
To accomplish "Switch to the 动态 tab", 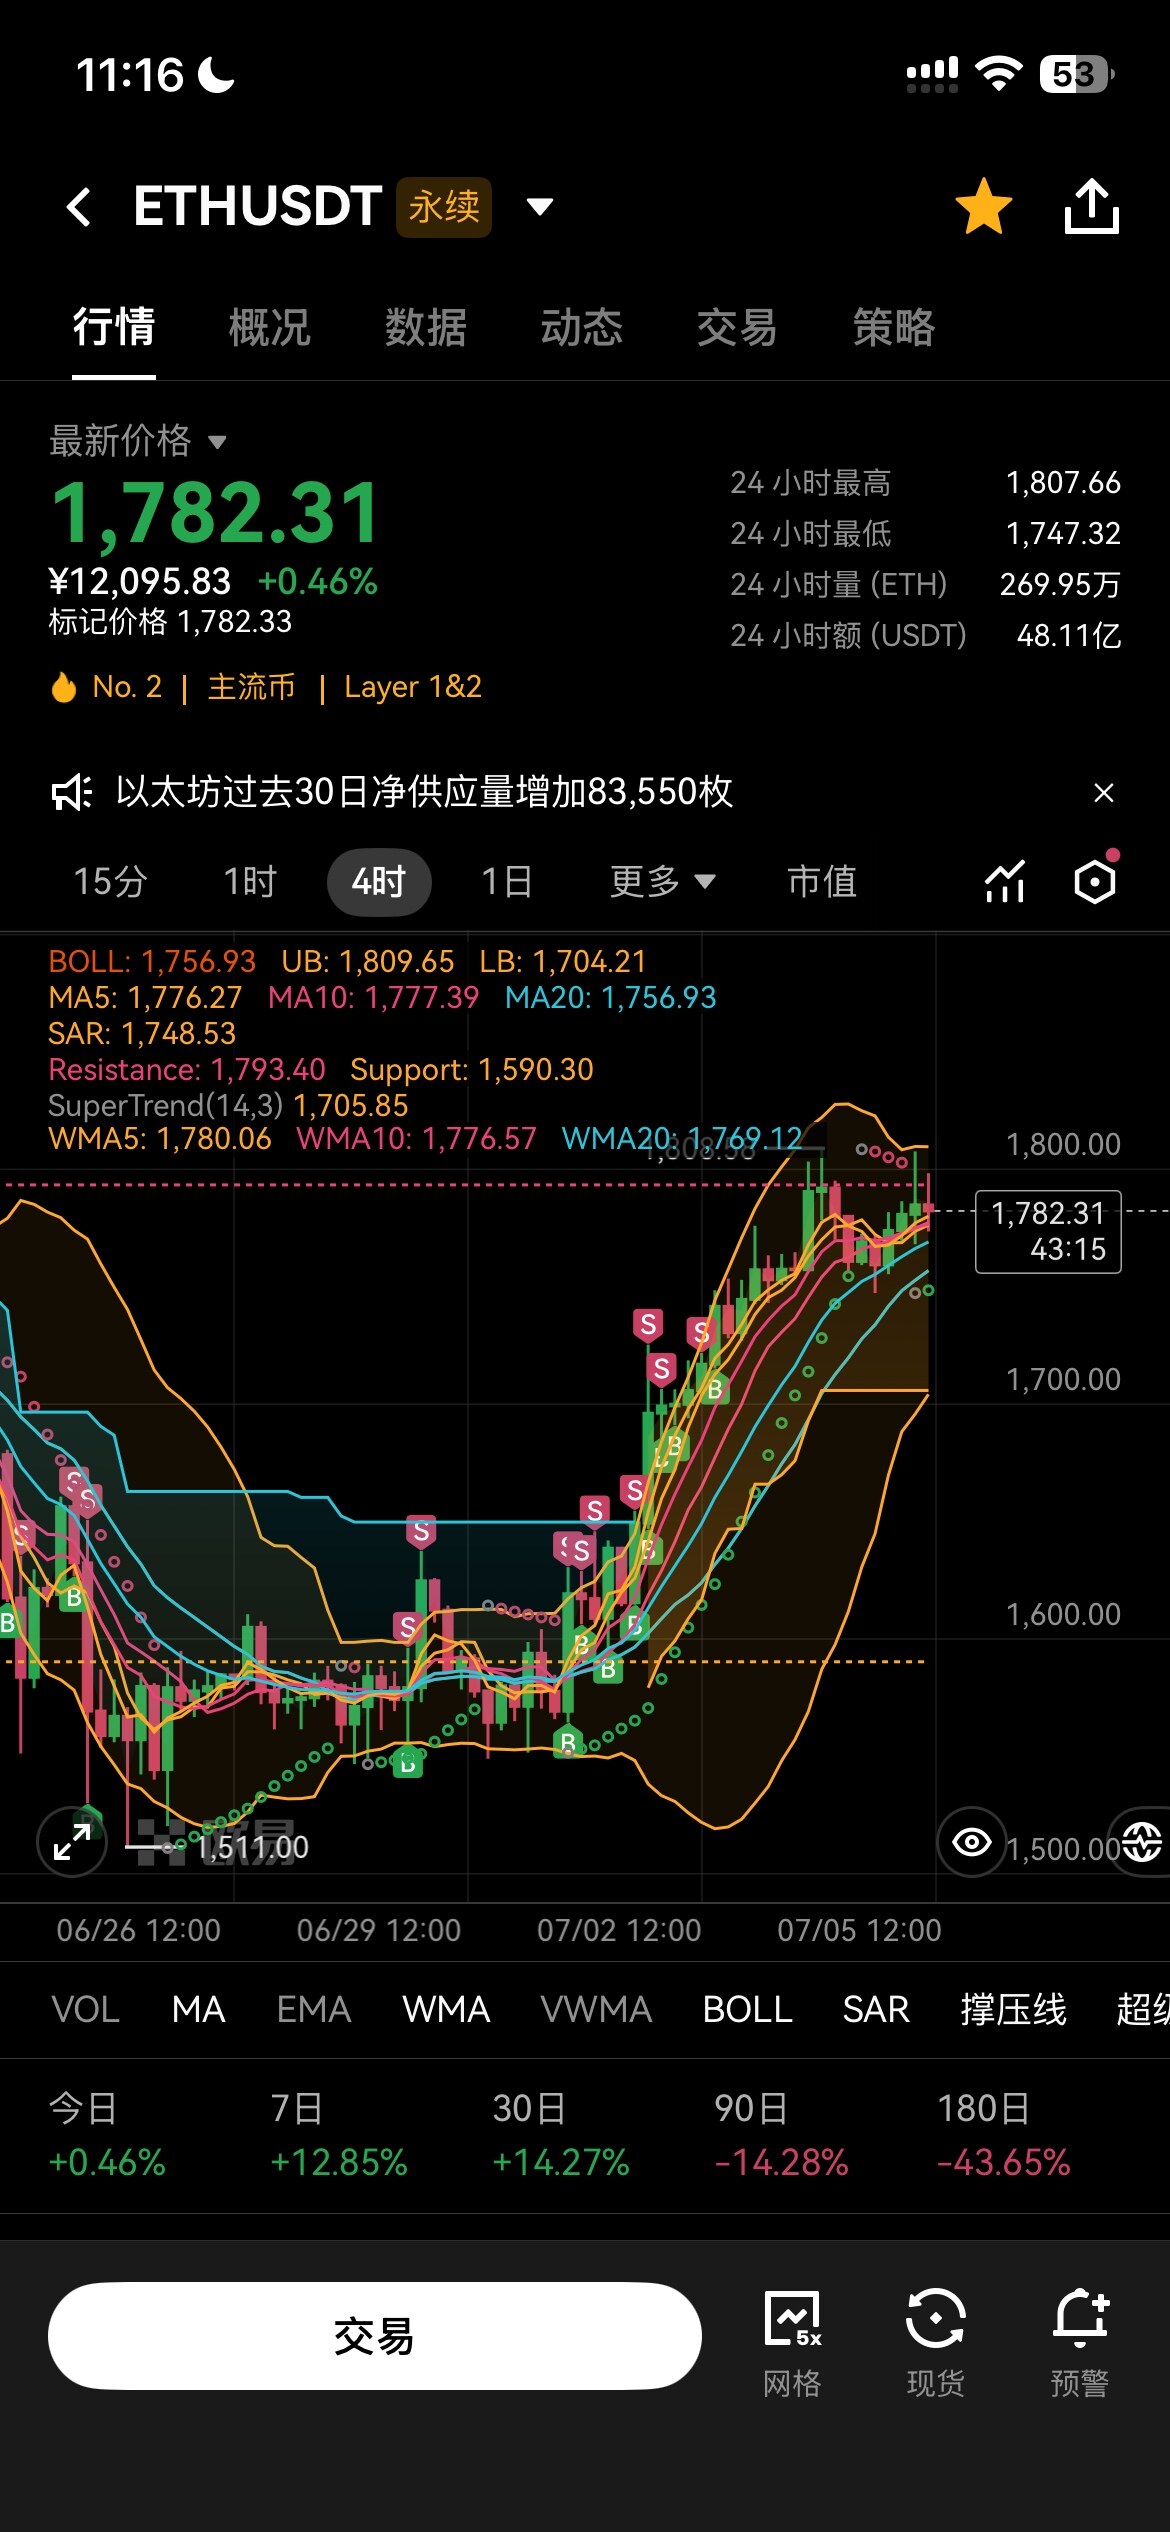I will [x=582, y=327].
